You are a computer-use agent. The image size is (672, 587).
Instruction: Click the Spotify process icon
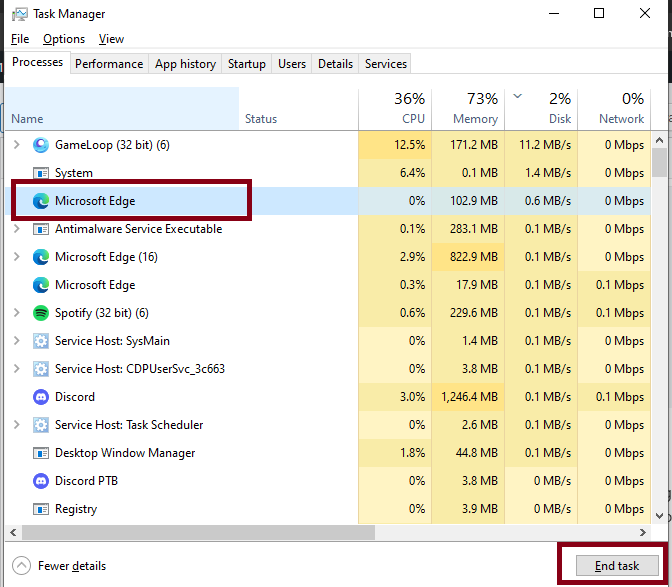(41, 313)
